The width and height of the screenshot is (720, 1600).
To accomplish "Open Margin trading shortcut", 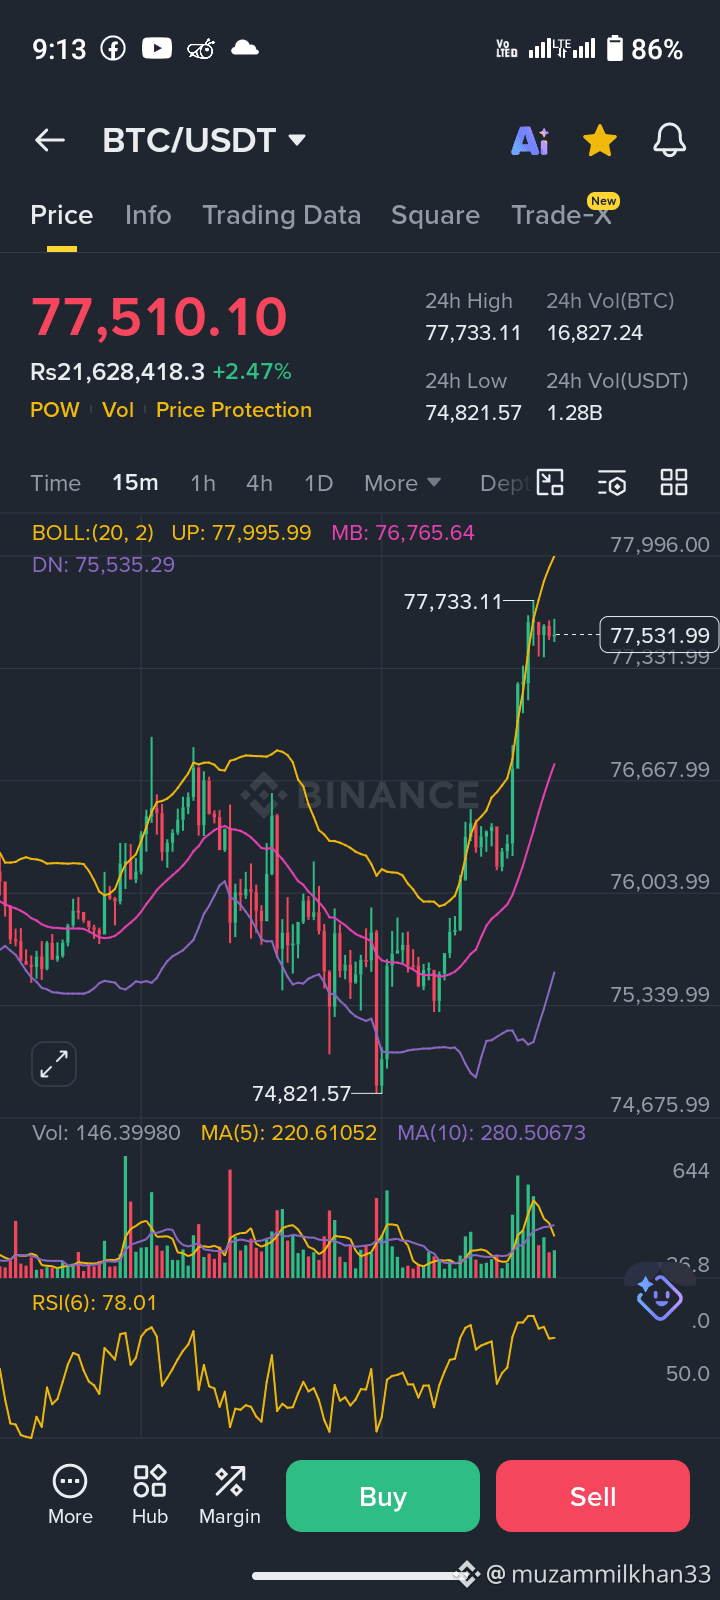I will coord(230,1495).
